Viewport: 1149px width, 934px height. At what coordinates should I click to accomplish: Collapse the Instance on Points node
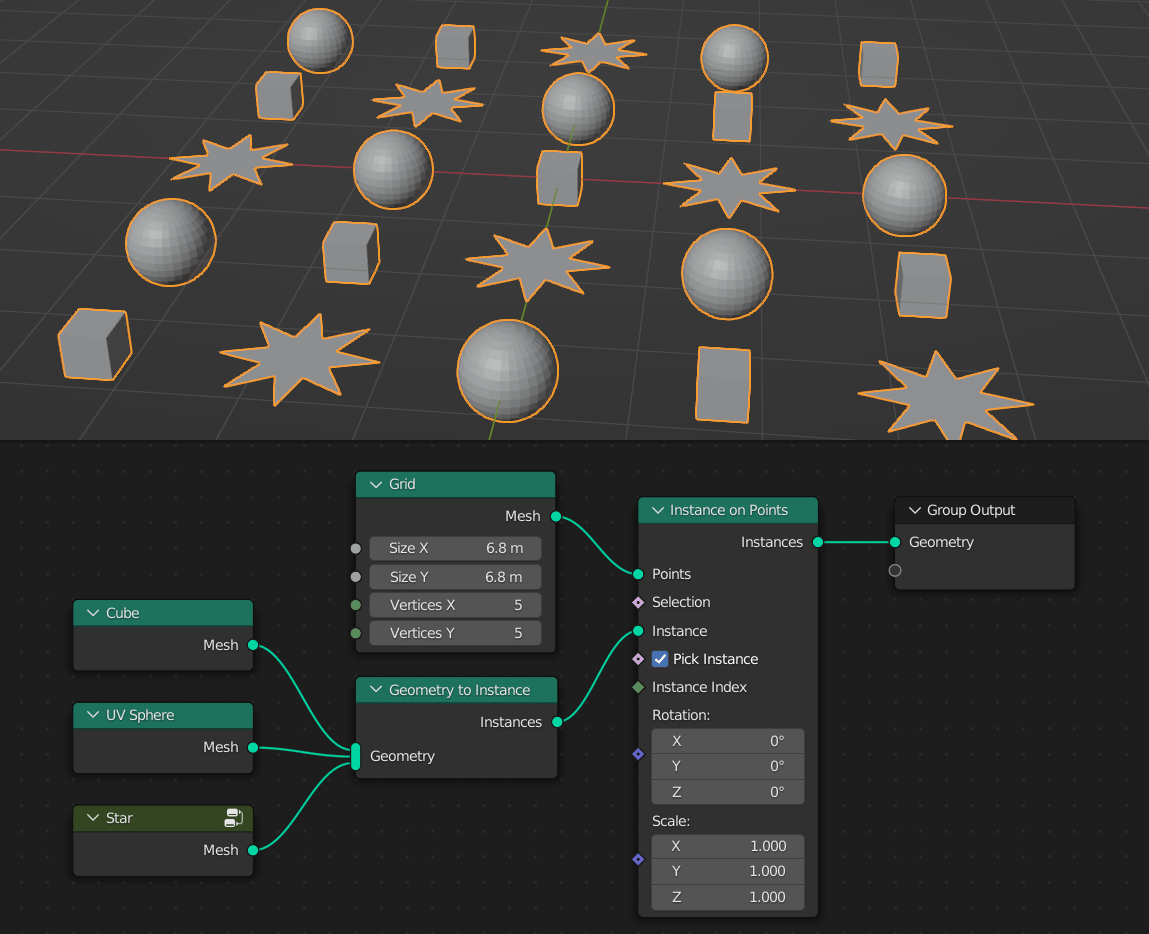point(655,510)
